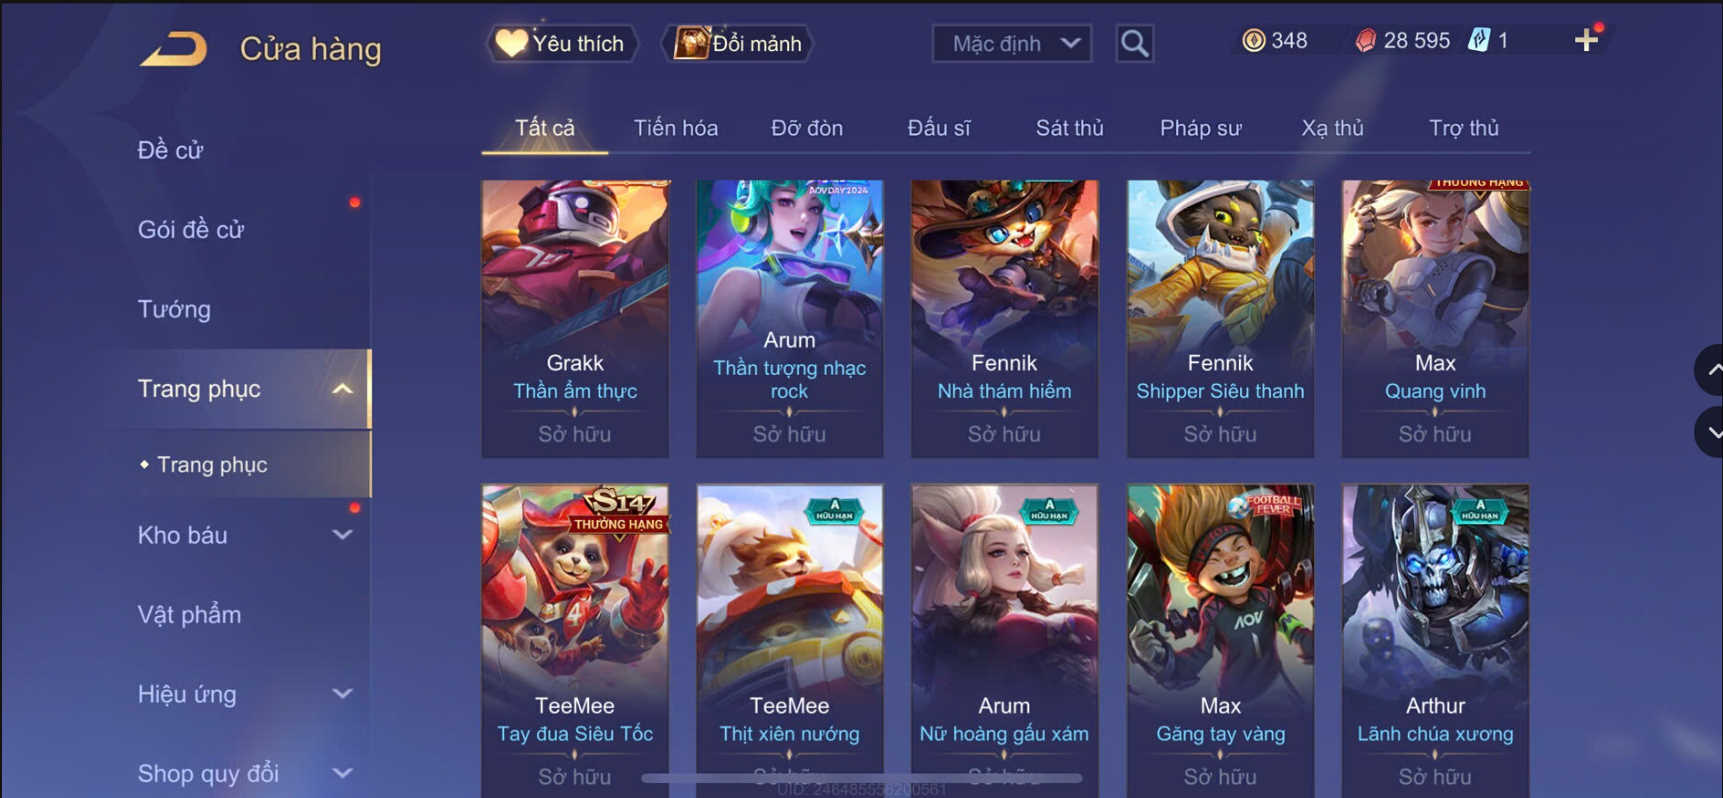This screenshot has width=1723, height=798.
Task: Switch to the Tiến hóa tab
Action: coord(676,128)
